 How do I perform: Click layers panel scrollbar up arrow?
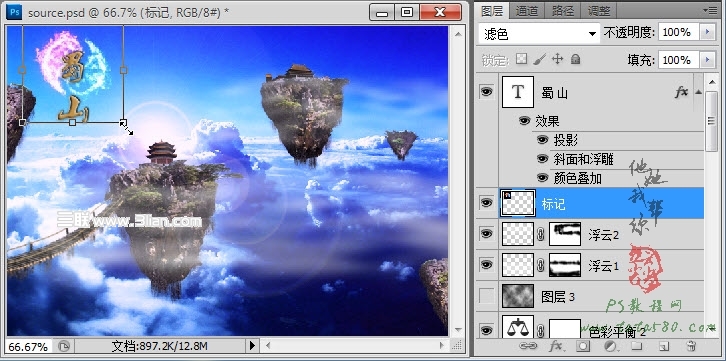711,81
